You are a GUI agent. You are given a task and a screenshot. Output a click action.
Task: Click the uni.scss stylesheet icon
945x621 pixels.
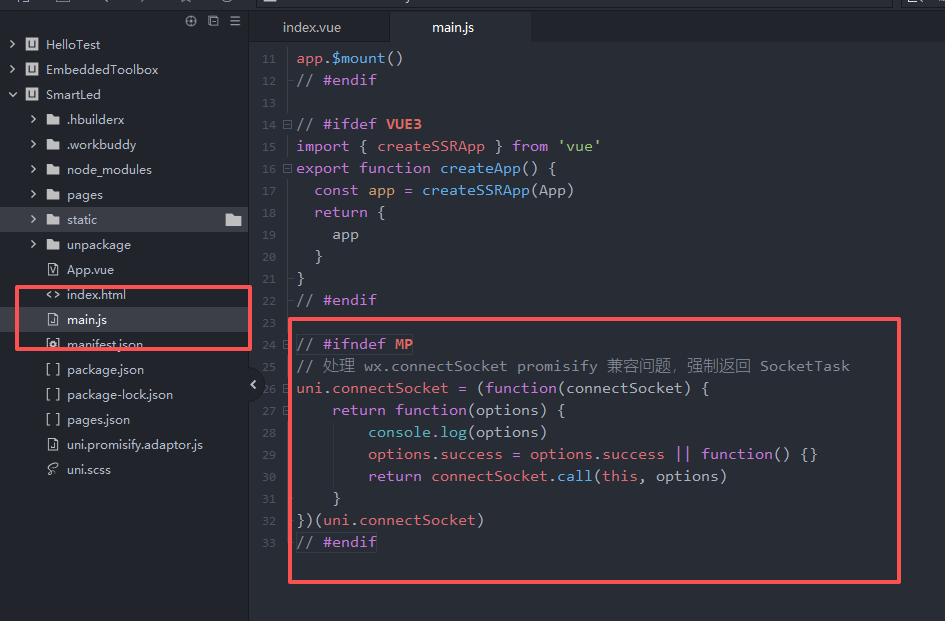click(53, 469)
